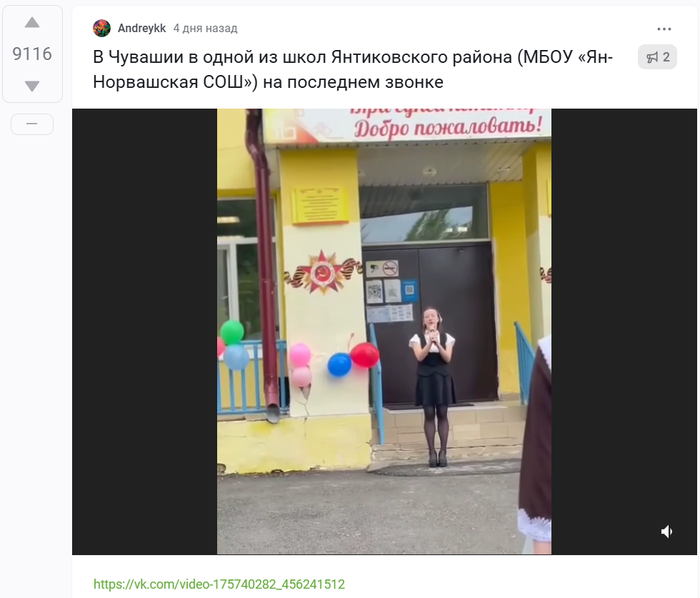The image size is (700, 598).
Task: Downvote the post with the down arrow
Action: 32,86
